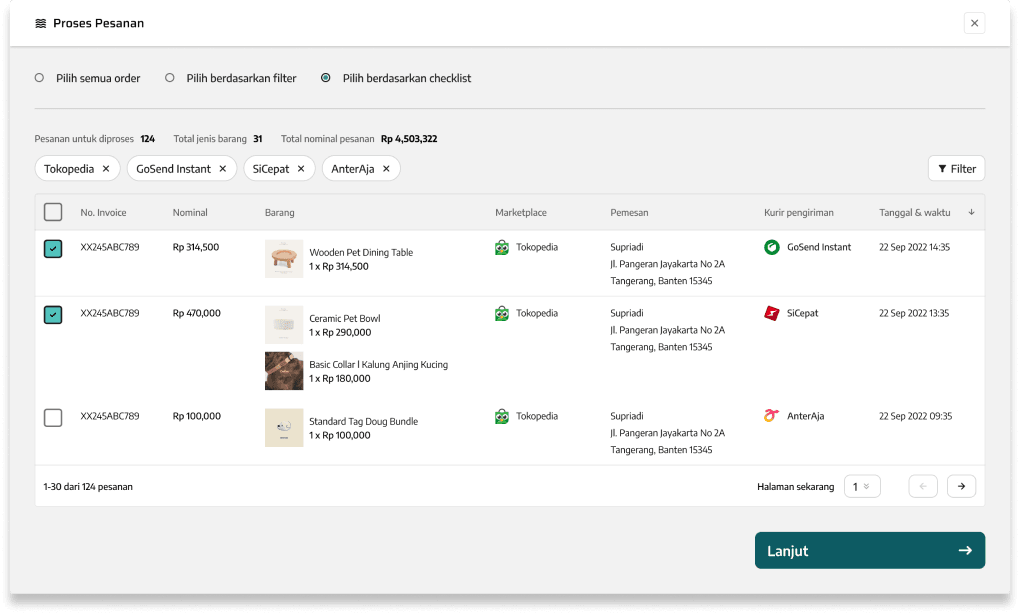Click the Wooden Pet Dining Table thumbnail
The width and height of the screenshot is (1021, 615).
pyautogui.click(x=284, y=259)
